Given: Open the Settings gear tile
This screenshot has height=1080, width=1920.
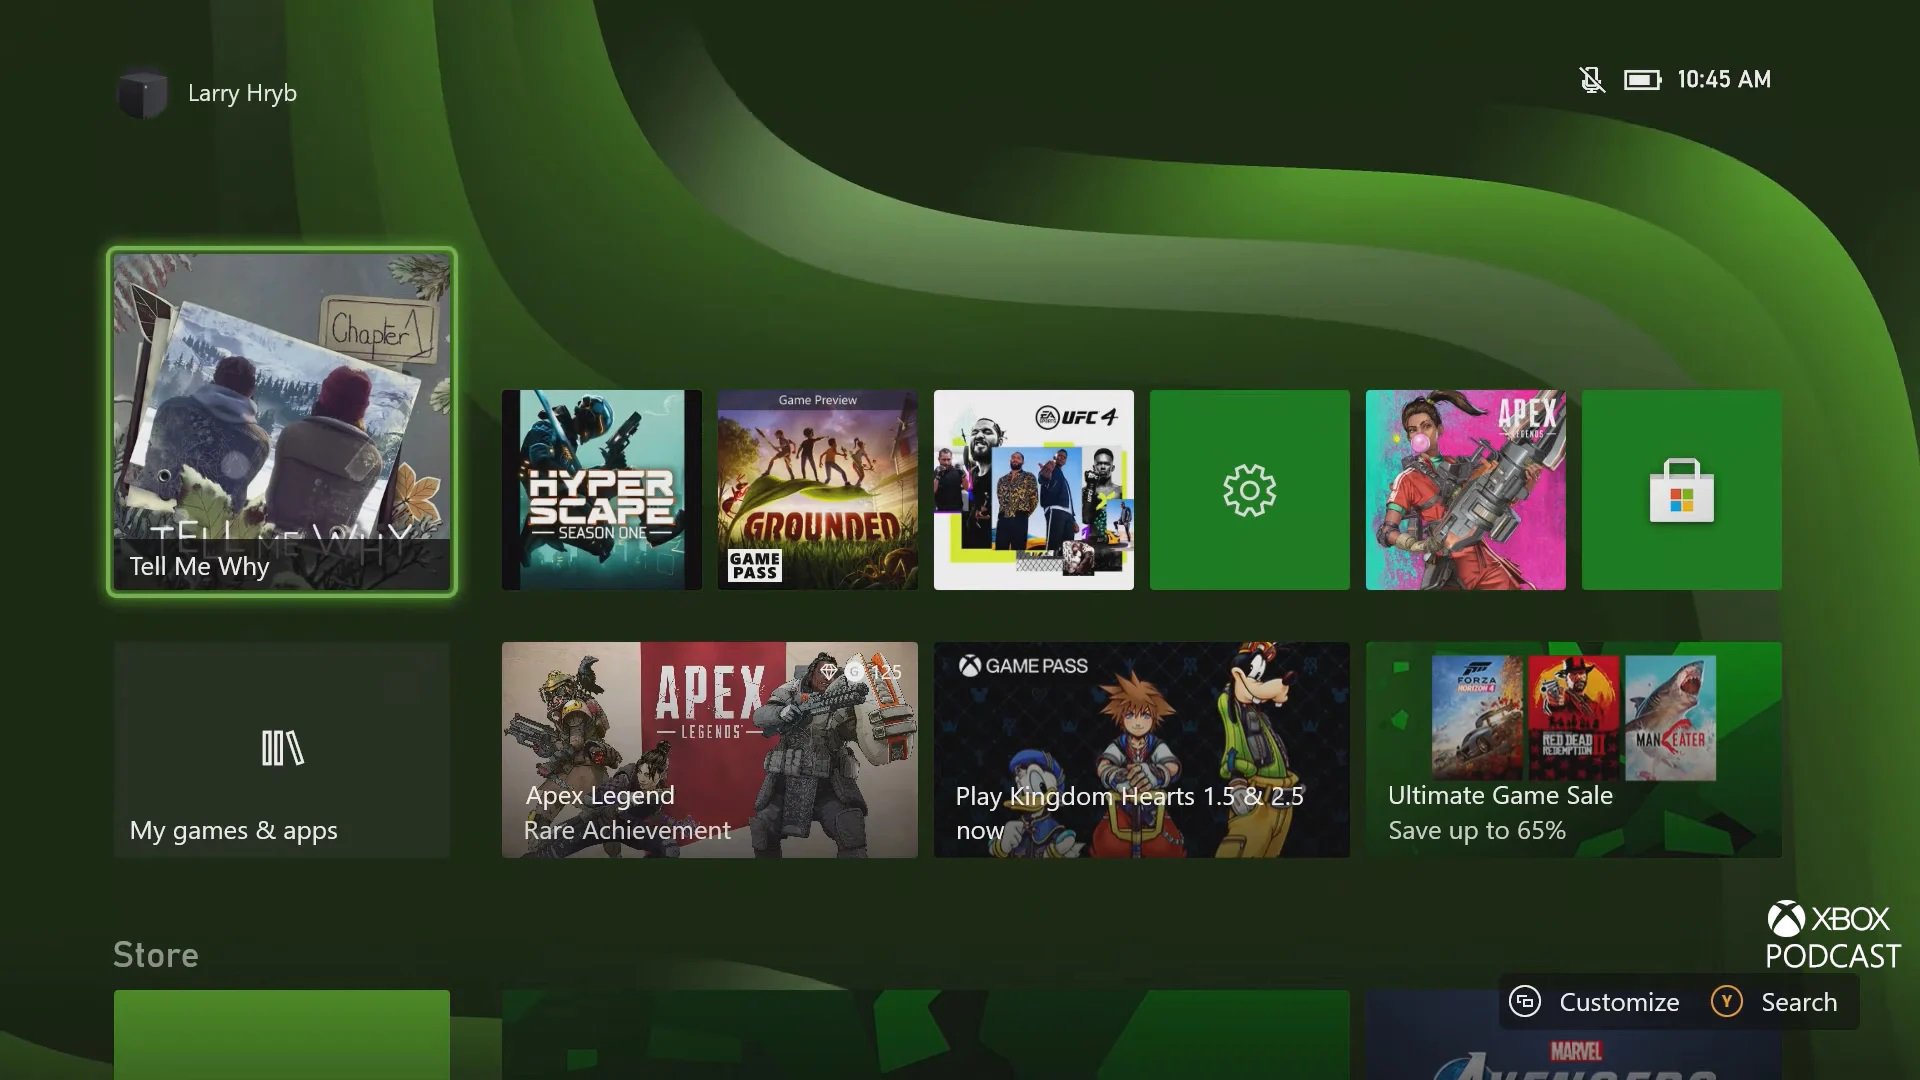Looking at the screenshot, I should 1249,490.
